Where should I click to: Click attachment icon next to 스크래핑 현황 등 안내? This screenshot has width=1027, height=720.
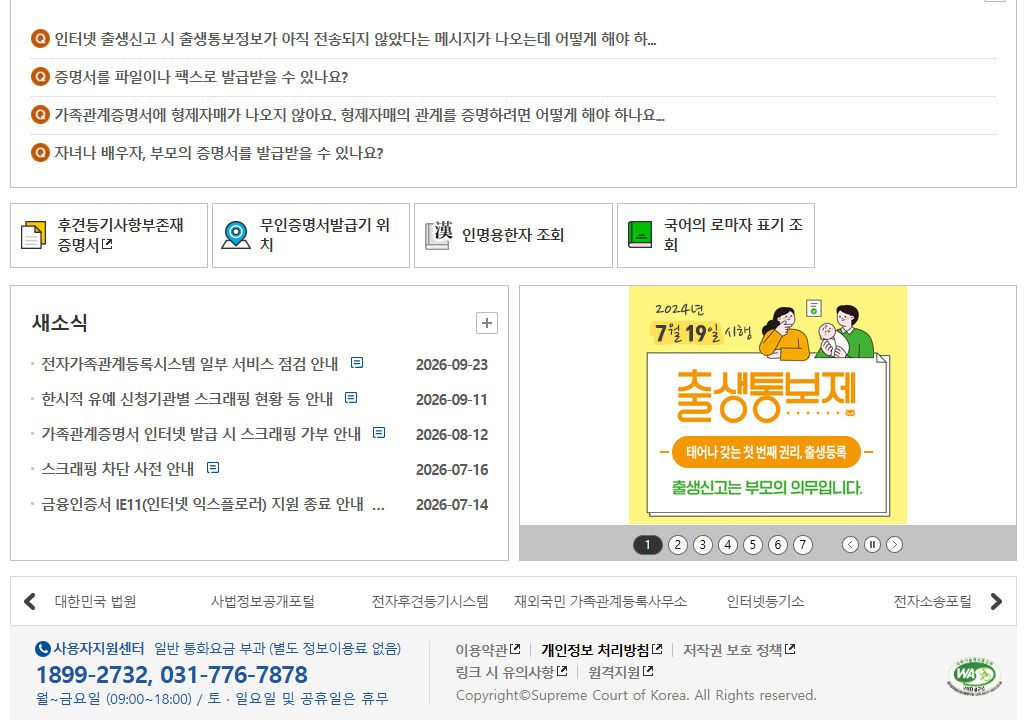[351, 398]
